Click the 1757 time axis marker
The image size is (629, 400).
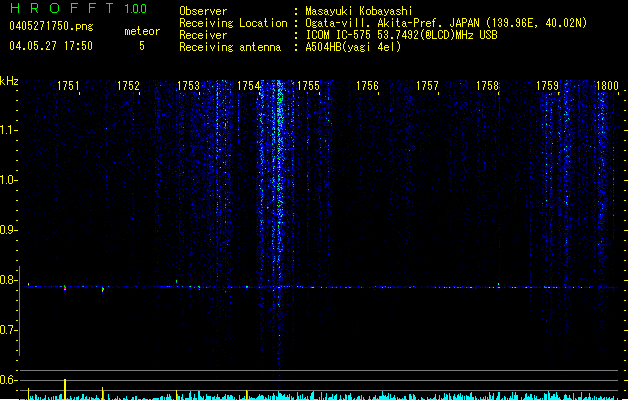tap(427, 86)
